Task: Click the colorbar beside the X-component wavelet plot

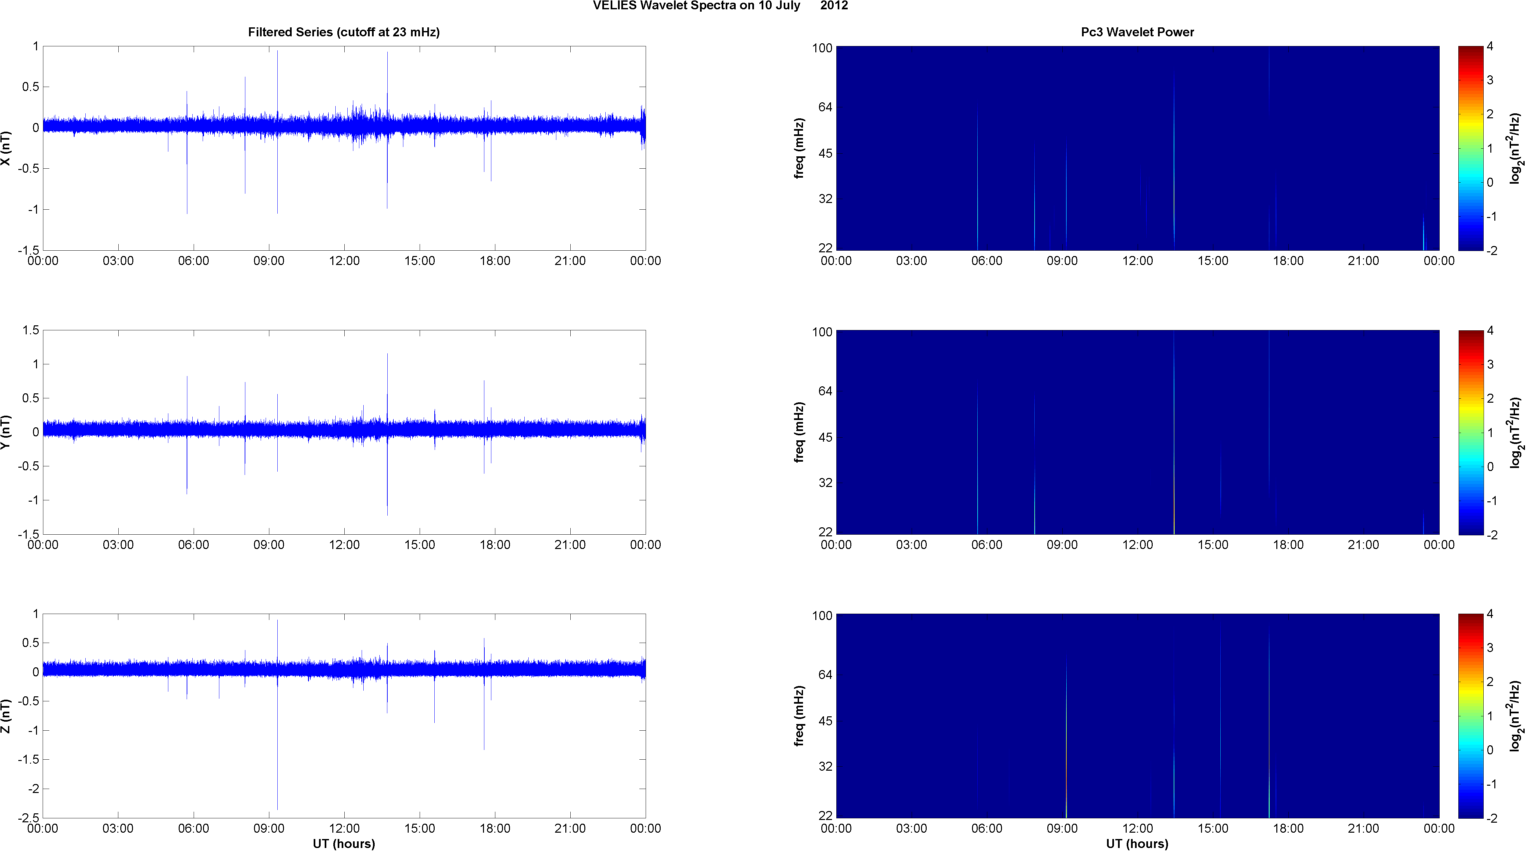Action: click(x=1470, y=148)
